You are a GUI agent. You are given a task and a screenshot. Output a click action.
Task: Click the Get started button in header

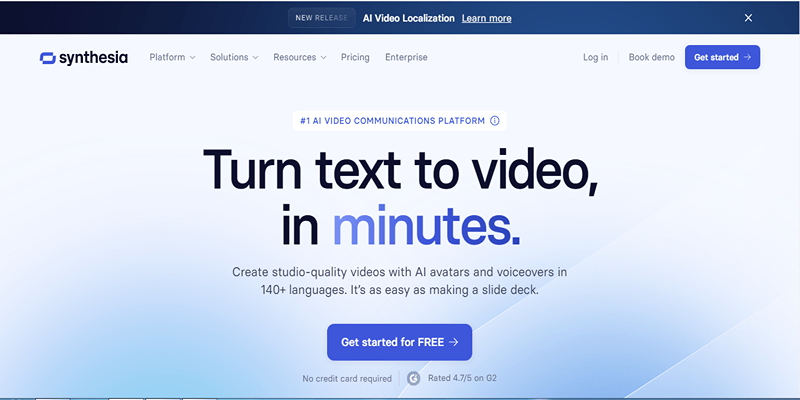[x=722, y=57]
